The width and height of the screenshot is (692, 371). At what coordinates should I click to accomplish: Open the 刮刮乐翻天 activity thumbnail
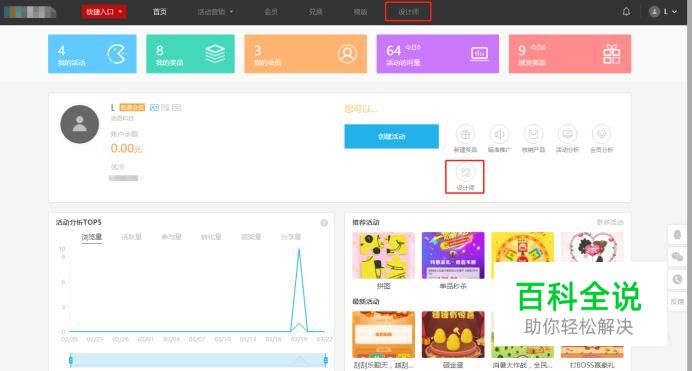point(384,334)
